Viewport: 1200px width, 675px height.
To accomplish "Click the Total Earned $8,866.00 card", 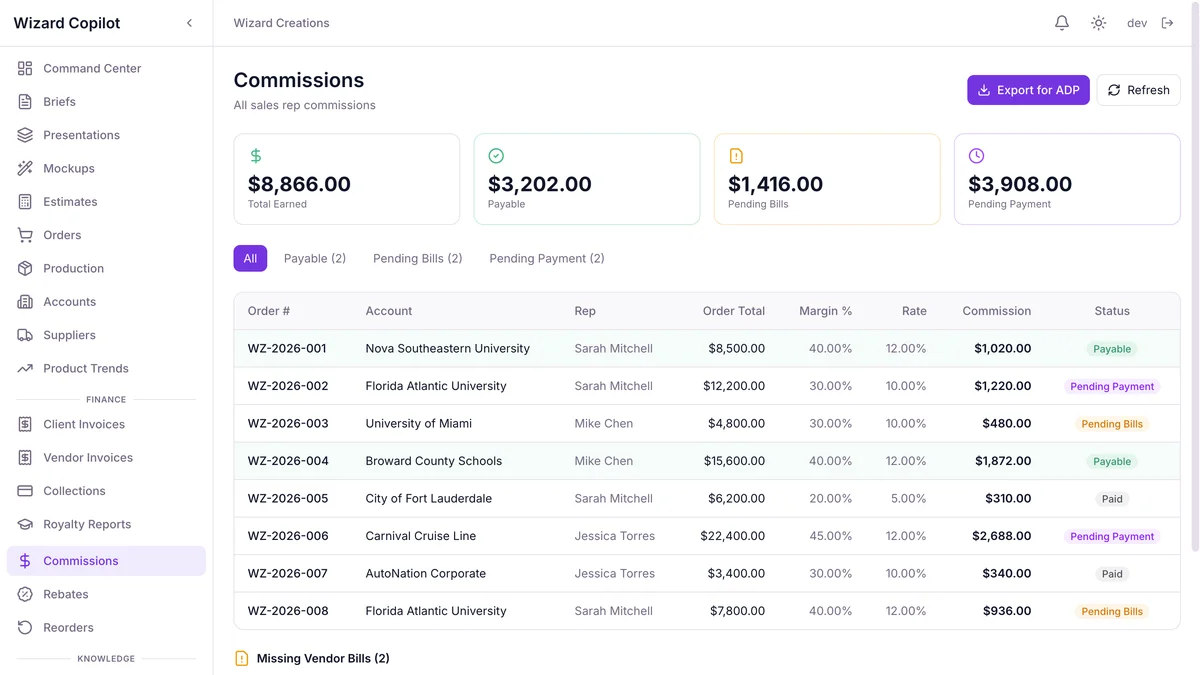I will point(347,179).
